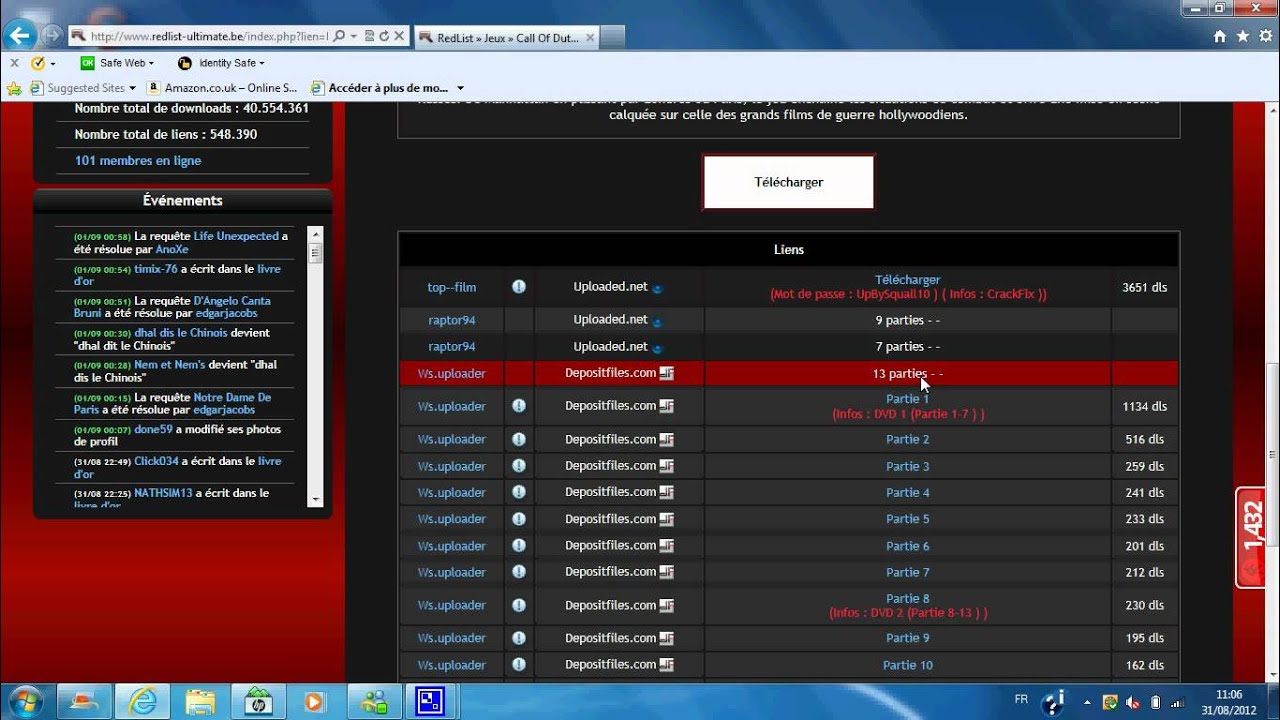Close the RedList tab
Screen dimensions: 1280x720
589,38
